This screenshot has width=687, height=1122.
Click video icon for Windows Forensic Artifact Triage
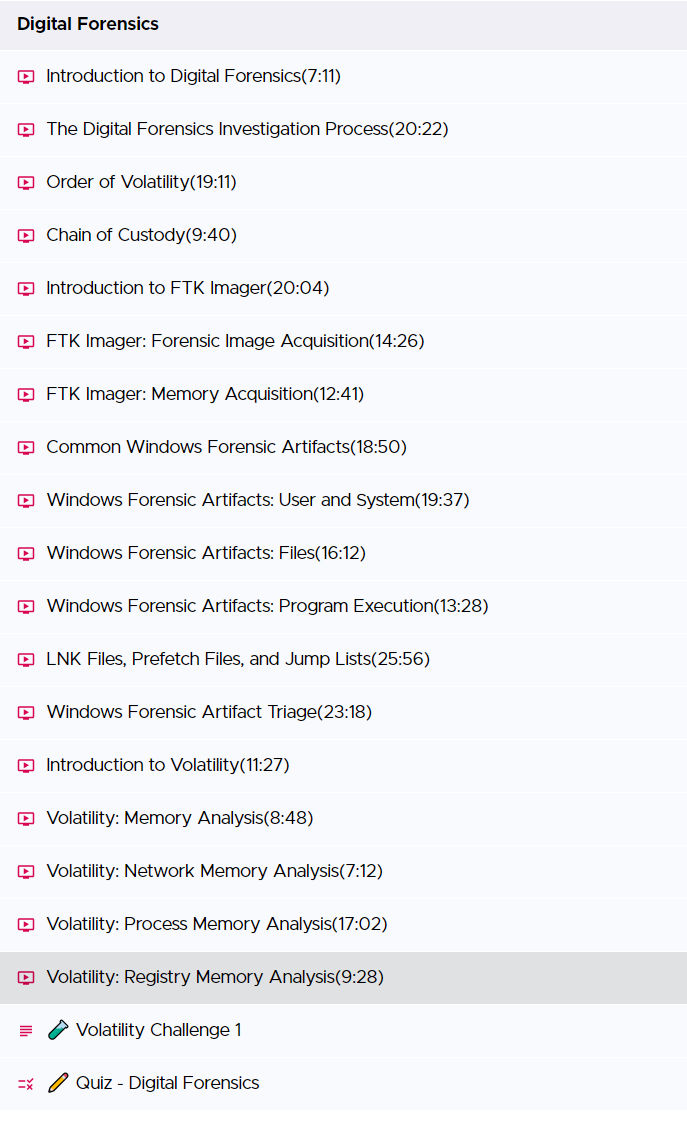(x=26, y=713)
